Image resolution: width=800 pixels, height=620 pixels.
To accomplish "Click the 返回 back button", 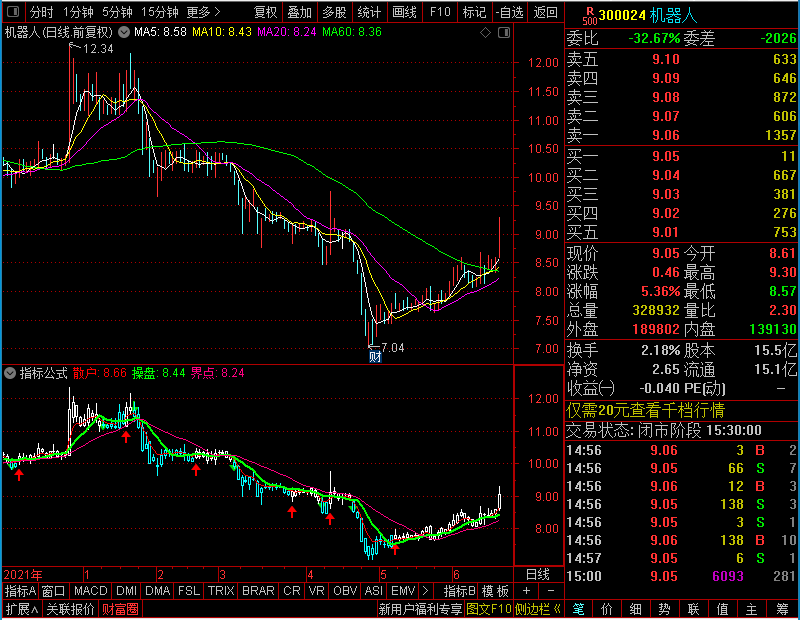I will click(545, 12).
